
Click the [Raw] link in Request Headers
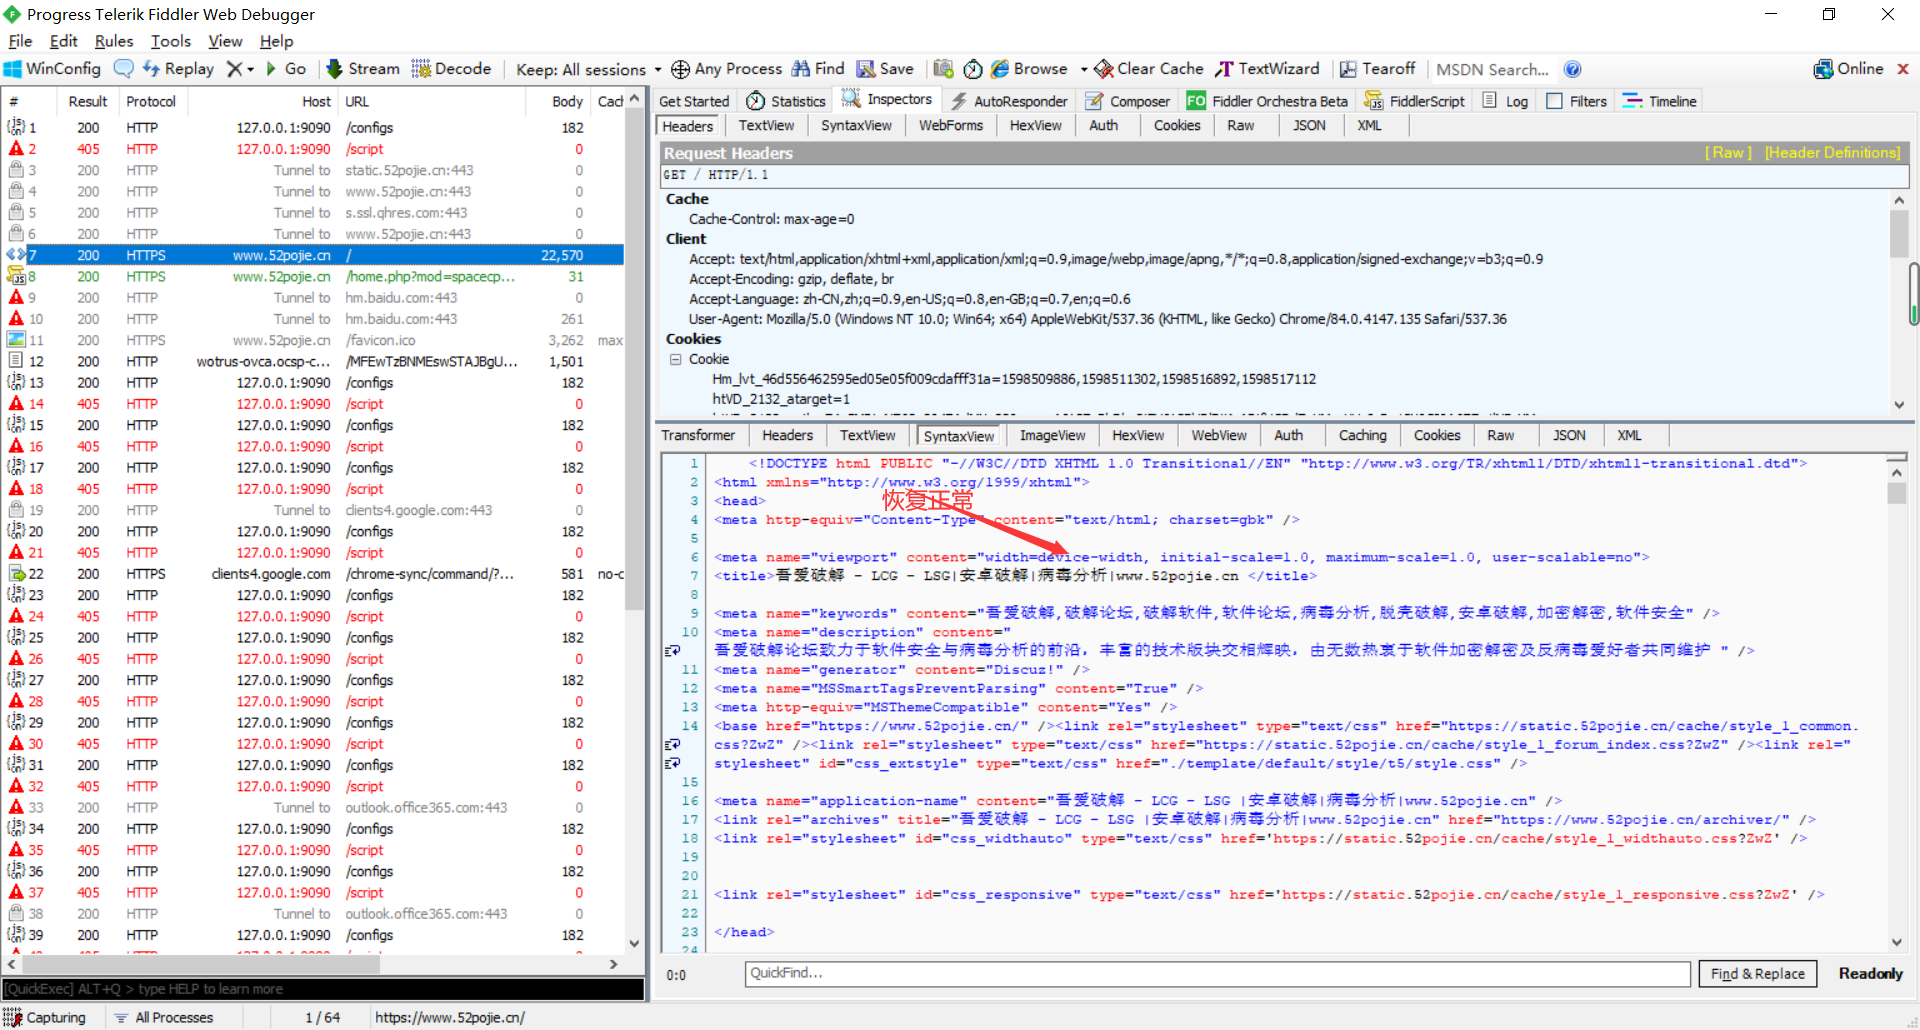click(1728, 153)
